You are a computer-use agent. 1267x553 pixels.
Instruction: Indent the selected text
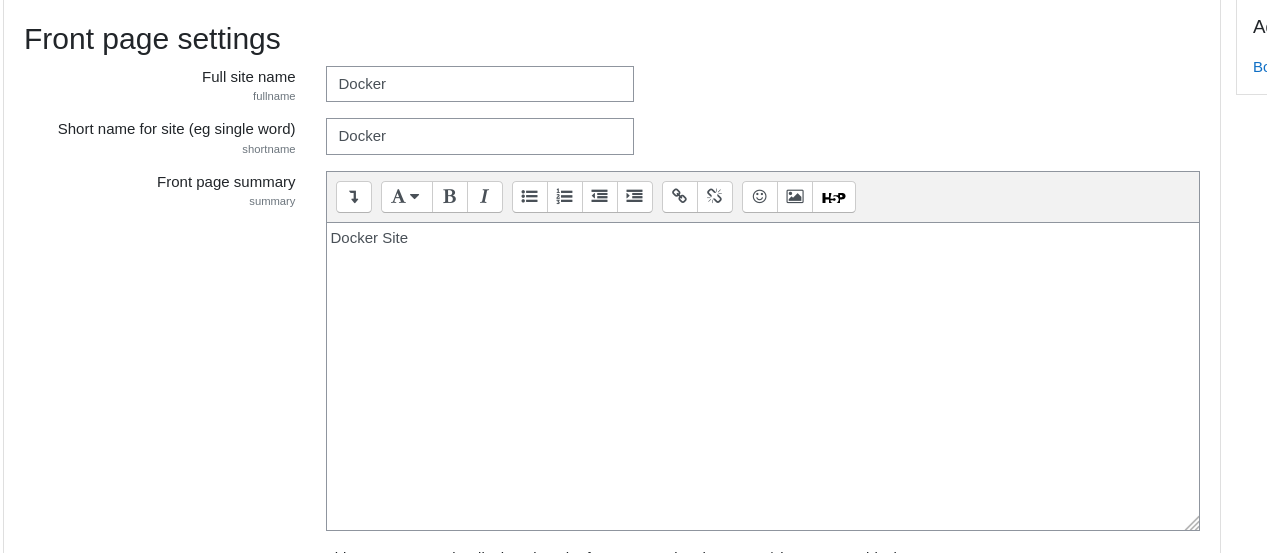635,197
